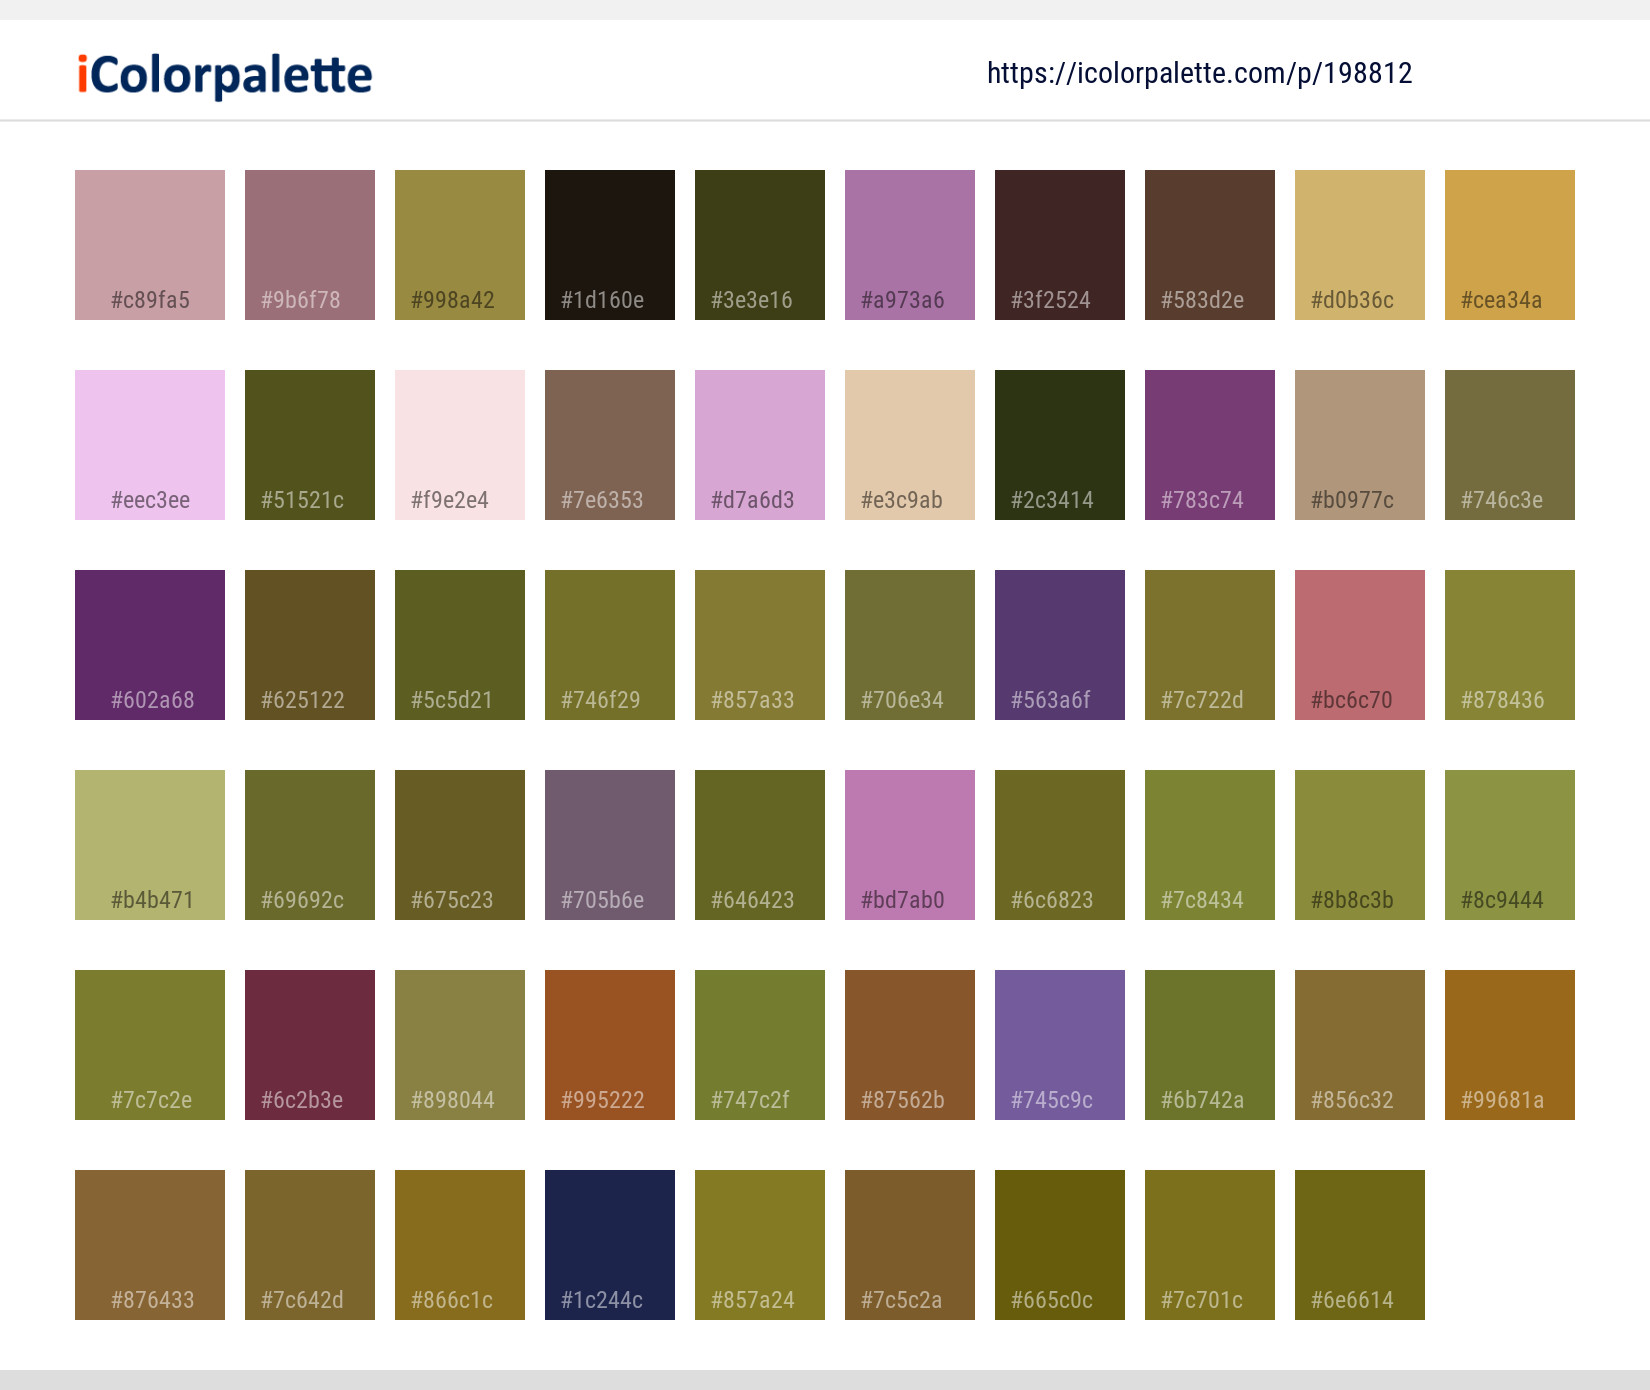Click the #bc6c70 rose swatch
The image size is (1650, 1390).
pyautogui.click(x=1359, y=644)
